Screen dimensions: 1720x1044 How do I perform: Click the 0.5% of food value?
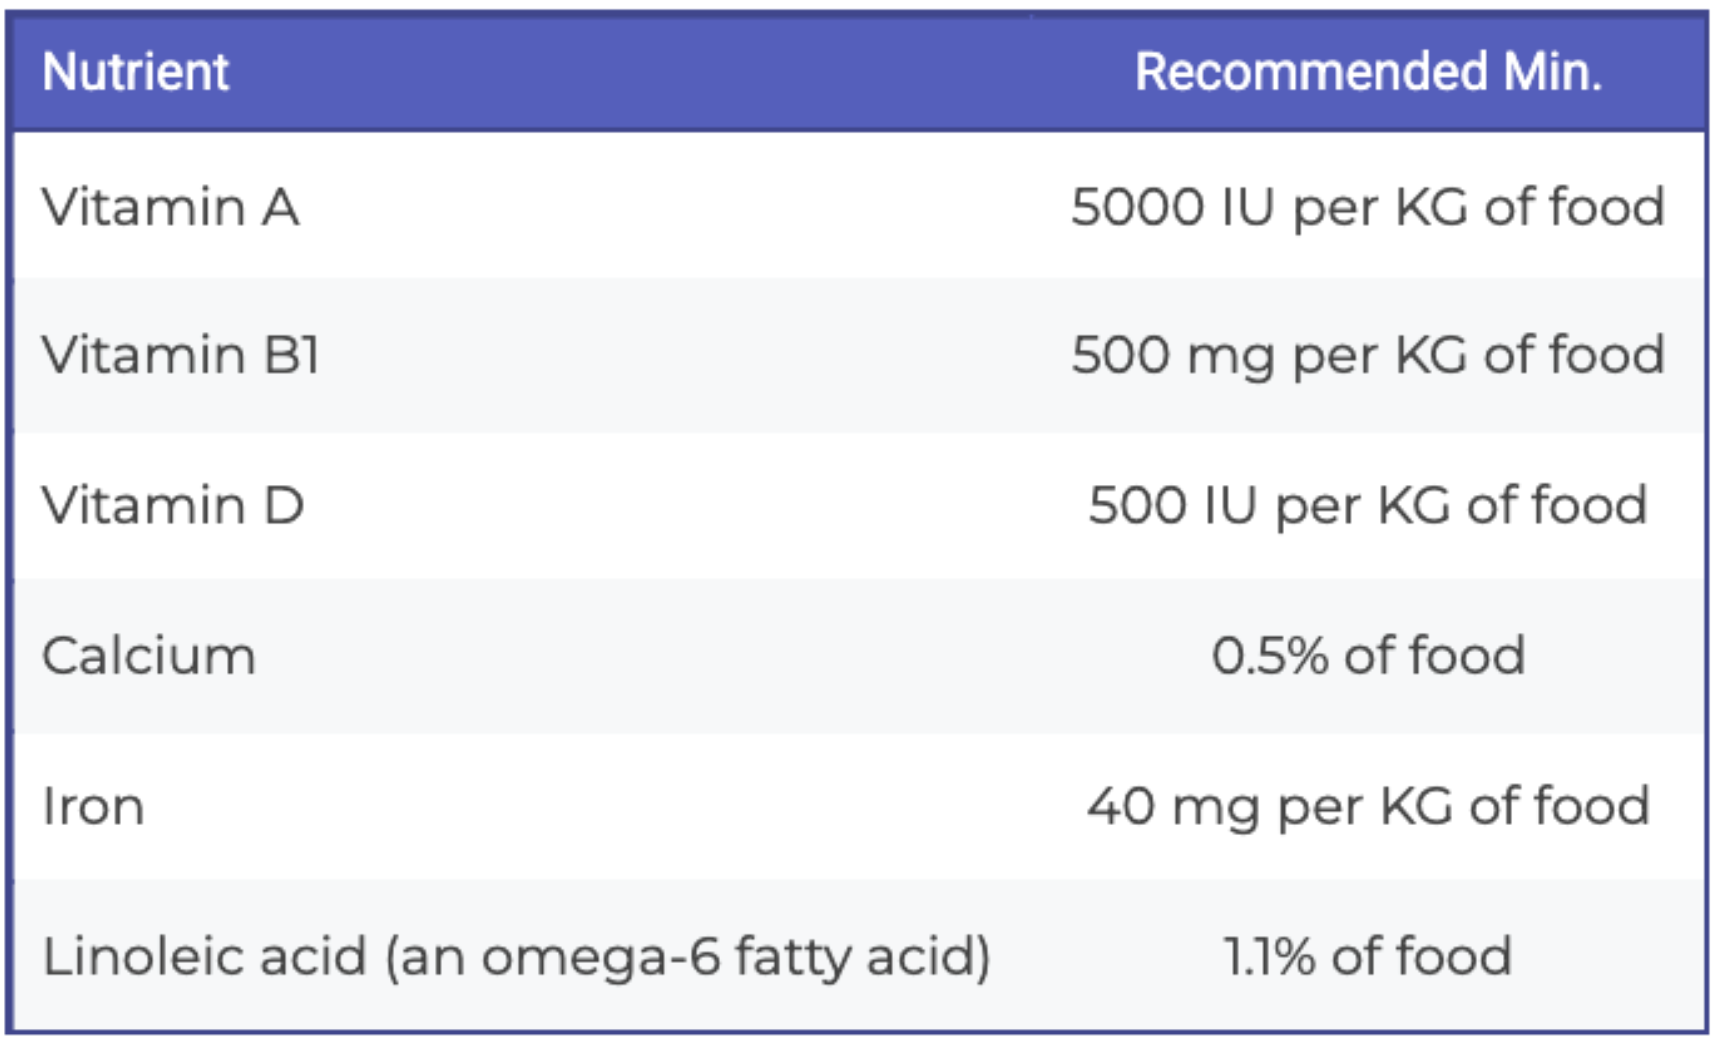click(x=1367, y=657)
